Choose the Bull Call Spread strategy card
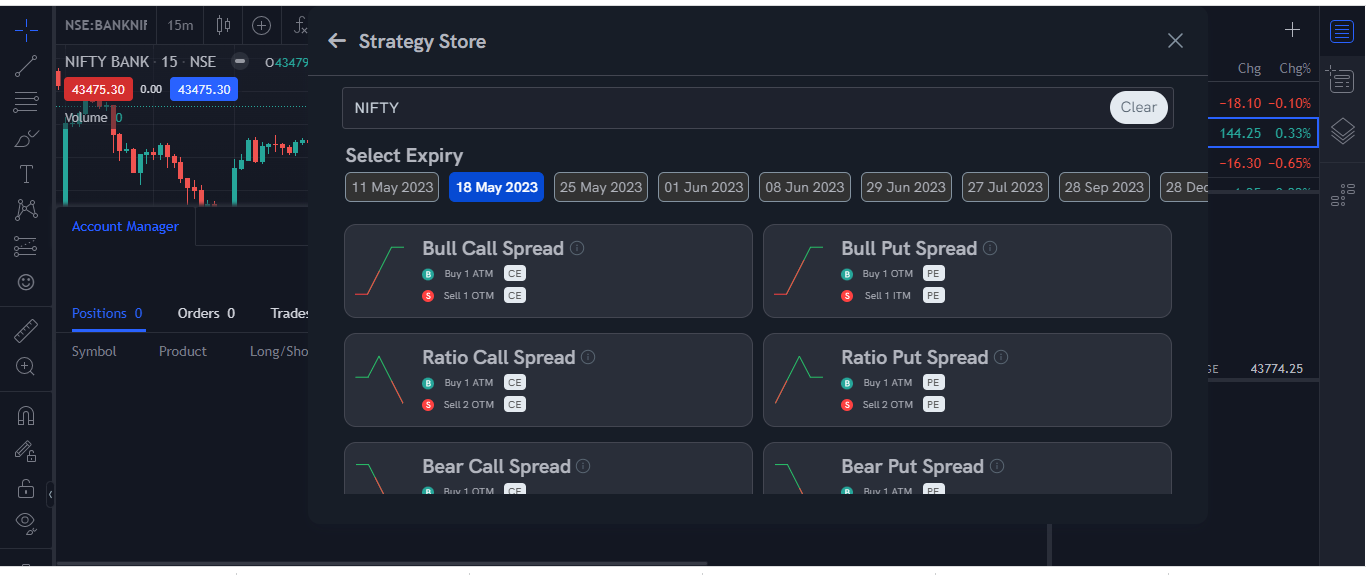Viewport: 1366px width, 575px height. (x=548, y=271)
